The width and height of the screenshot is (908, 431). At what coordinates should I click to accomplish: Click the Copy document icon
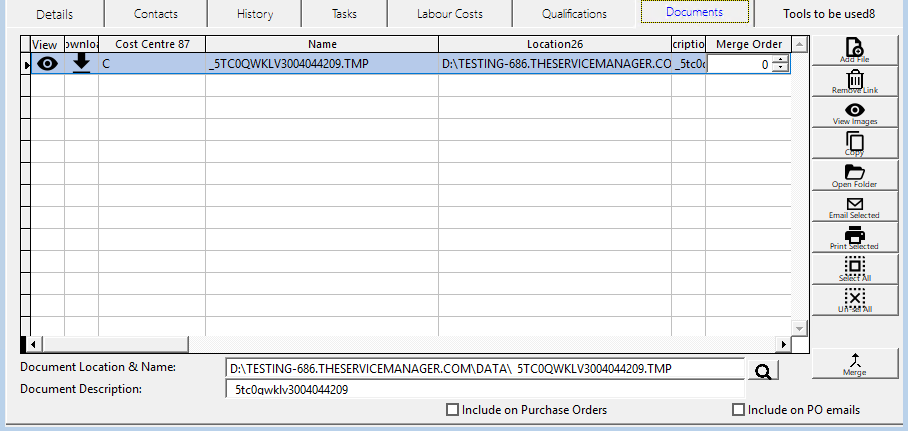coord(854,143)
